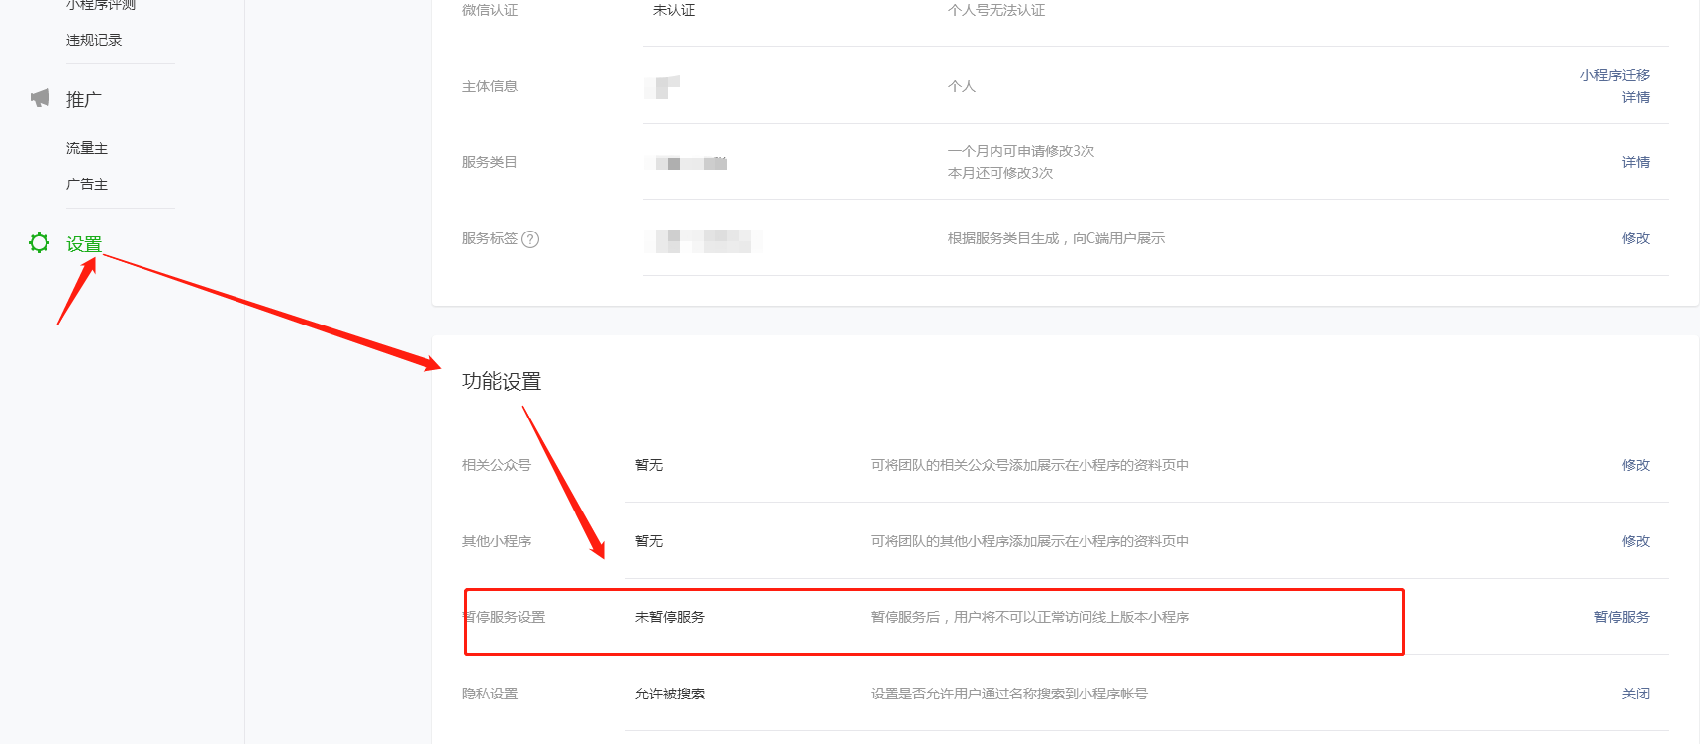Click the 功能设置 section heading
Image resolution: width=1700 pixels, height=744 pixels.
pos(501,381)
